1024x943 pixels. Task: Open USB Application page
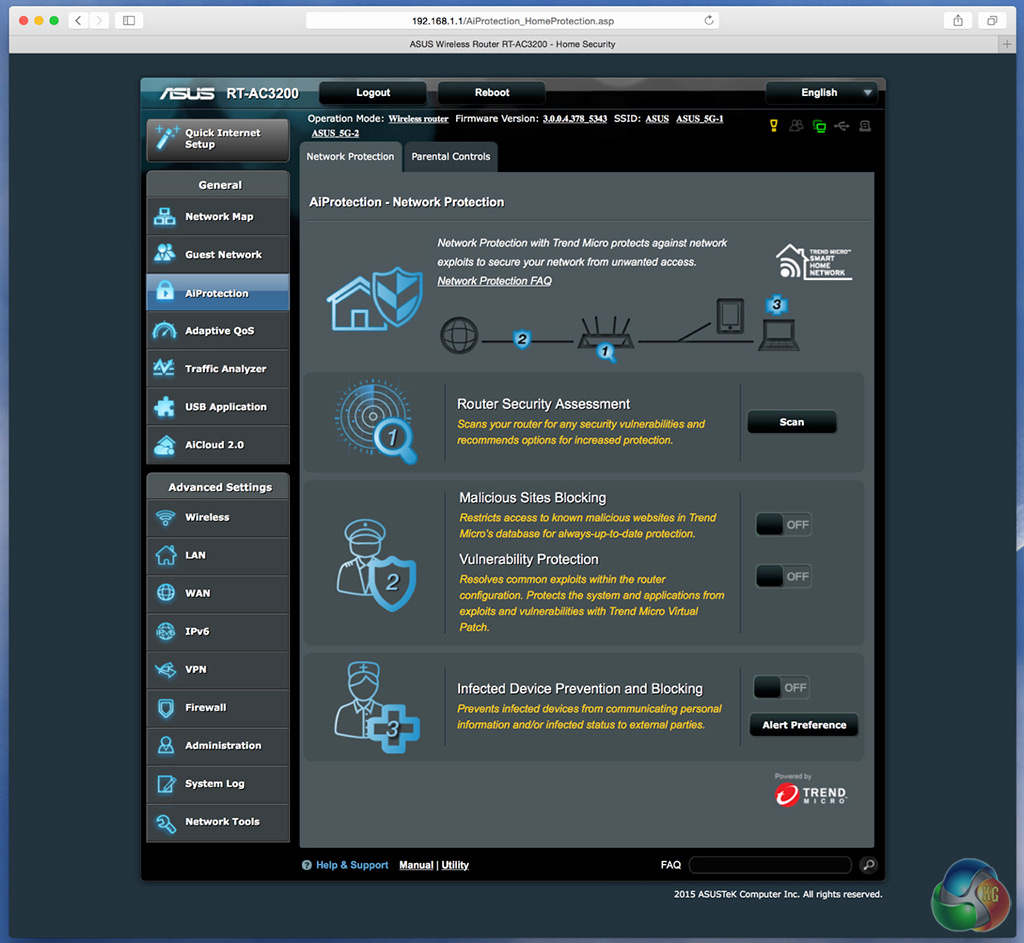coord(218,406)
